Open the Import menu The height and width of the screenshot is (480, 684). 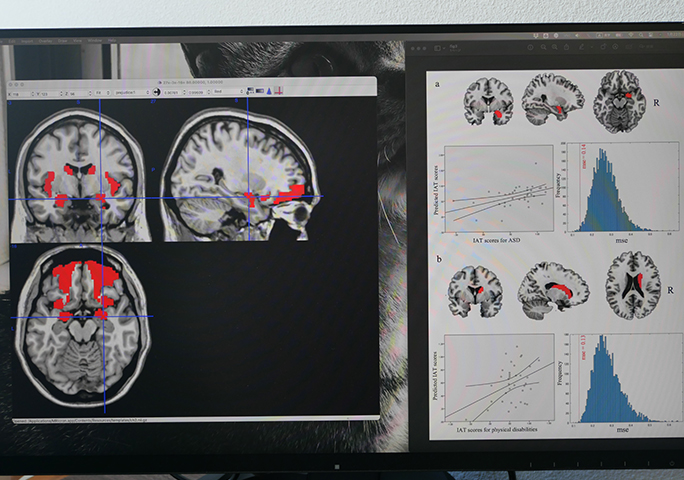pos(27,41)
